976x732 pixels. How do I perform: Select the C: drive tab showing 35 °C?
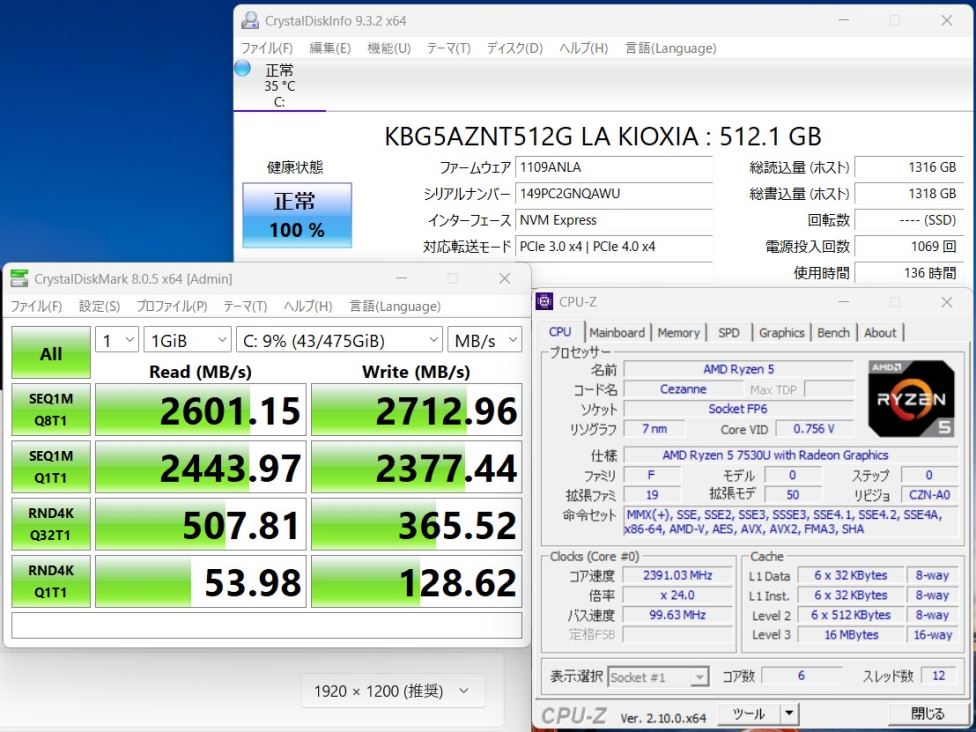click(279, 86)
